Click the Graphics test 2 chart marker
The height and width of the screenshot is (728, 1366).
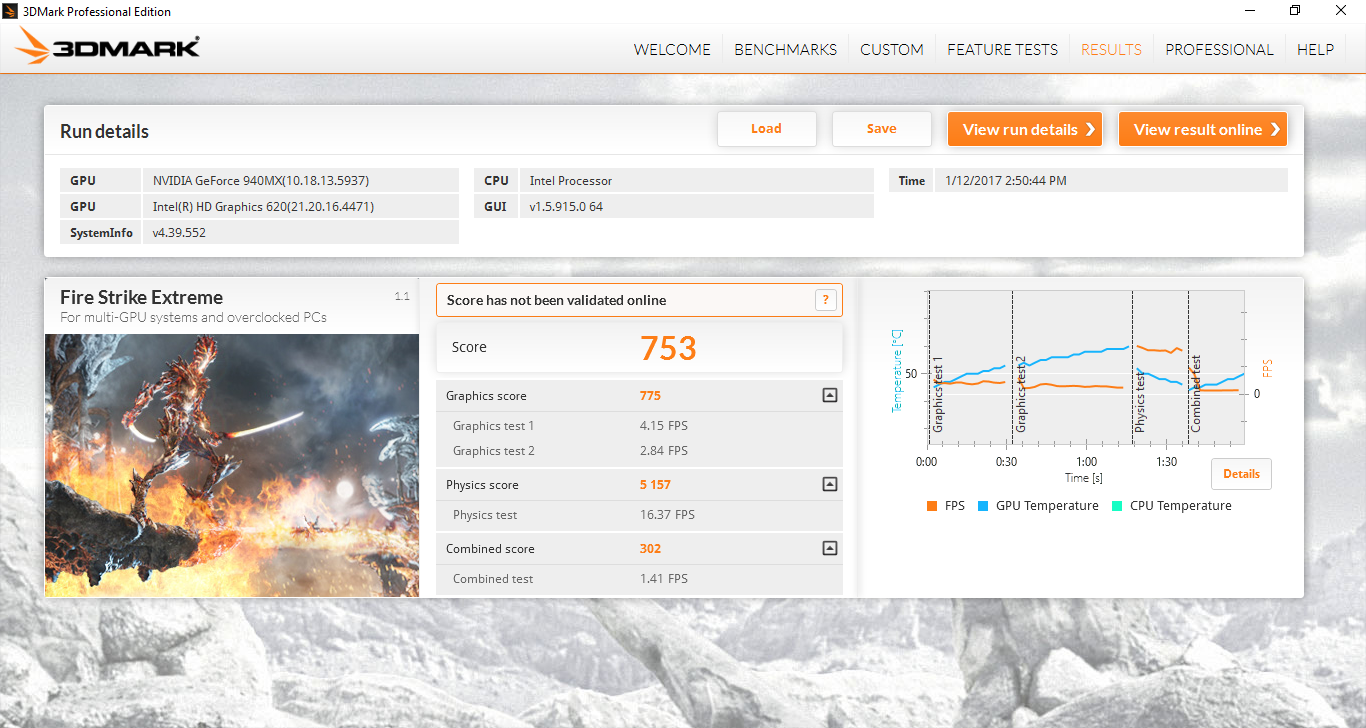tap(1021, 394)
